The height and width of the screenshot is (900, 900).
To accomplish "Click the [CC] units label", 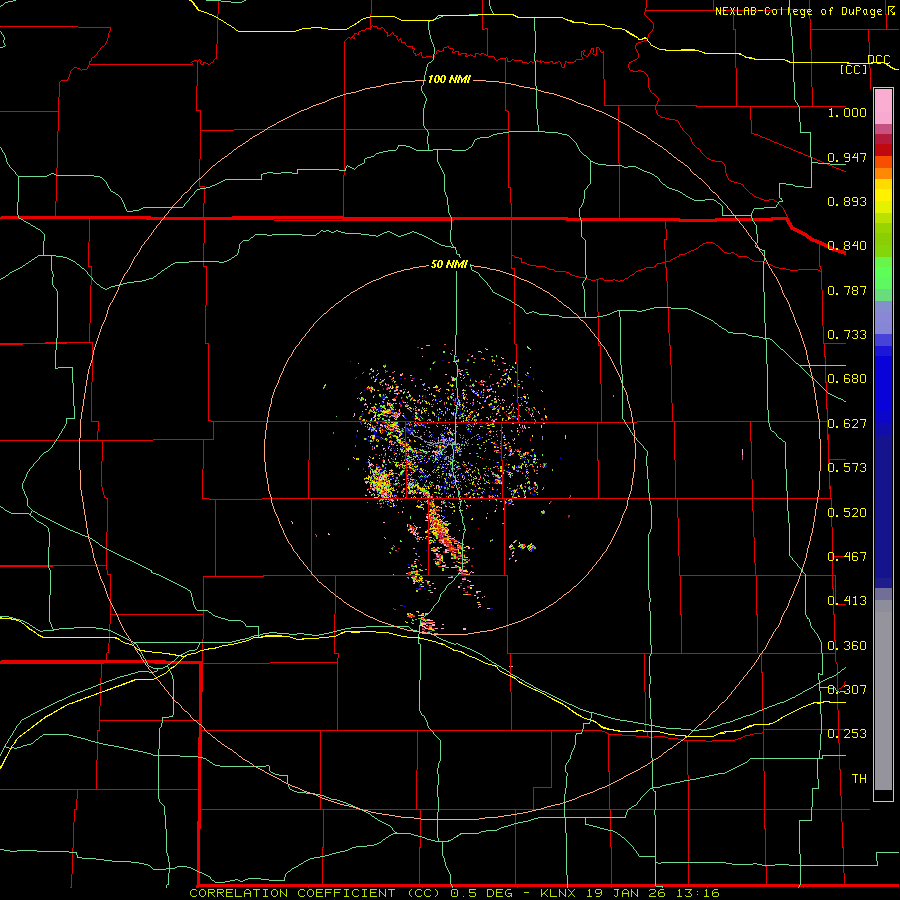I will (854, 69).
